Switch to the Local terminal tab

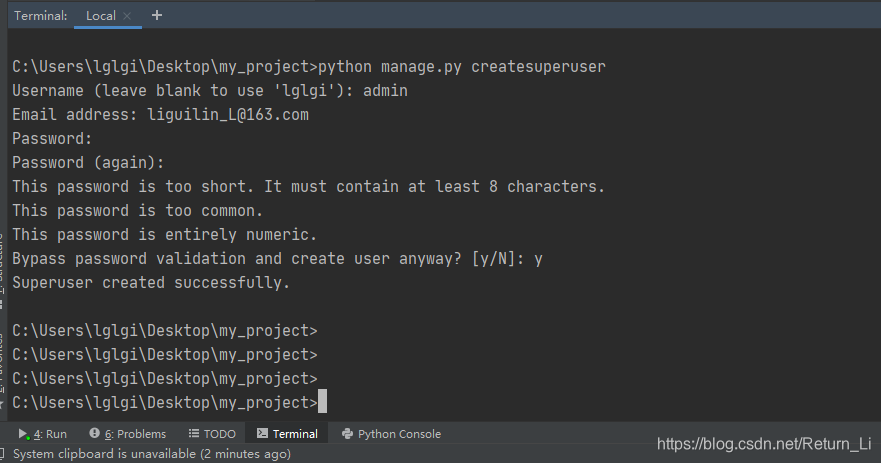point(100,16)
